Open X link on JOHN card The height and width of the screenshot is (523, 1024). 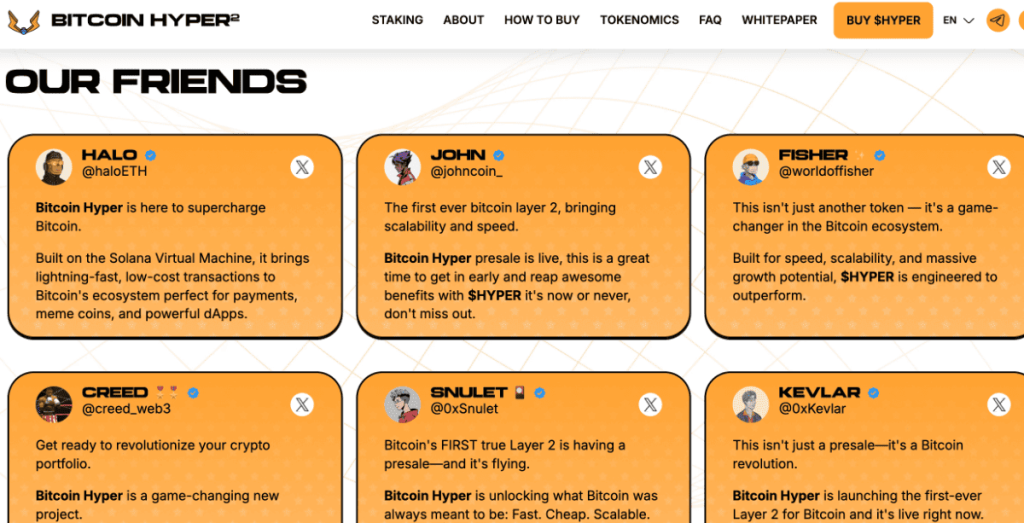[650, 167]
